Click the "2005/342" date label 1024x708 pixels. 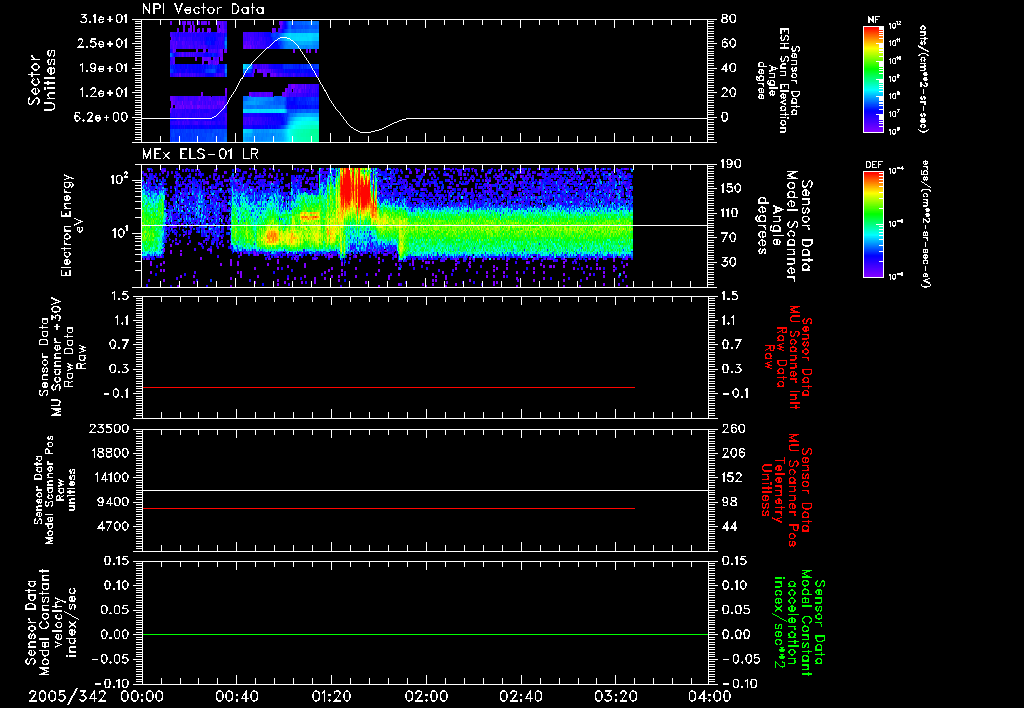click(x=67, y=696)
